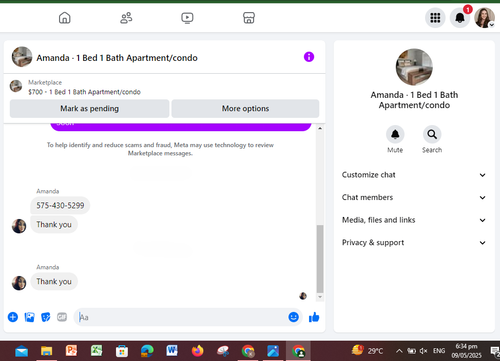The width and height of the screenshot is (500, 361).
Task: Open the notifications bell
Action: click(460, 18)
